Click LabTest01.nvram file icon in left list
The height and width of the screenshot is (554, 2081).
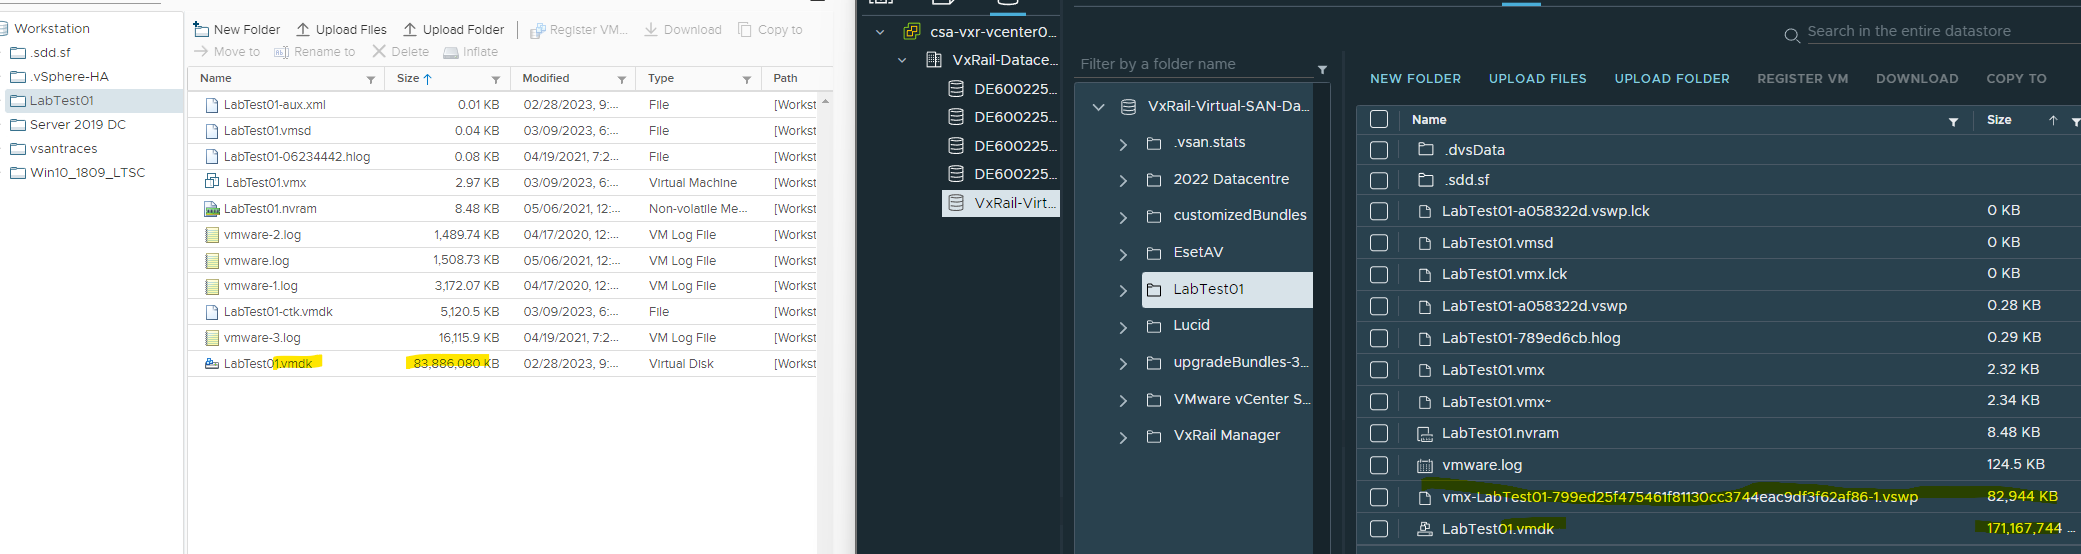(x=212, y=209)
